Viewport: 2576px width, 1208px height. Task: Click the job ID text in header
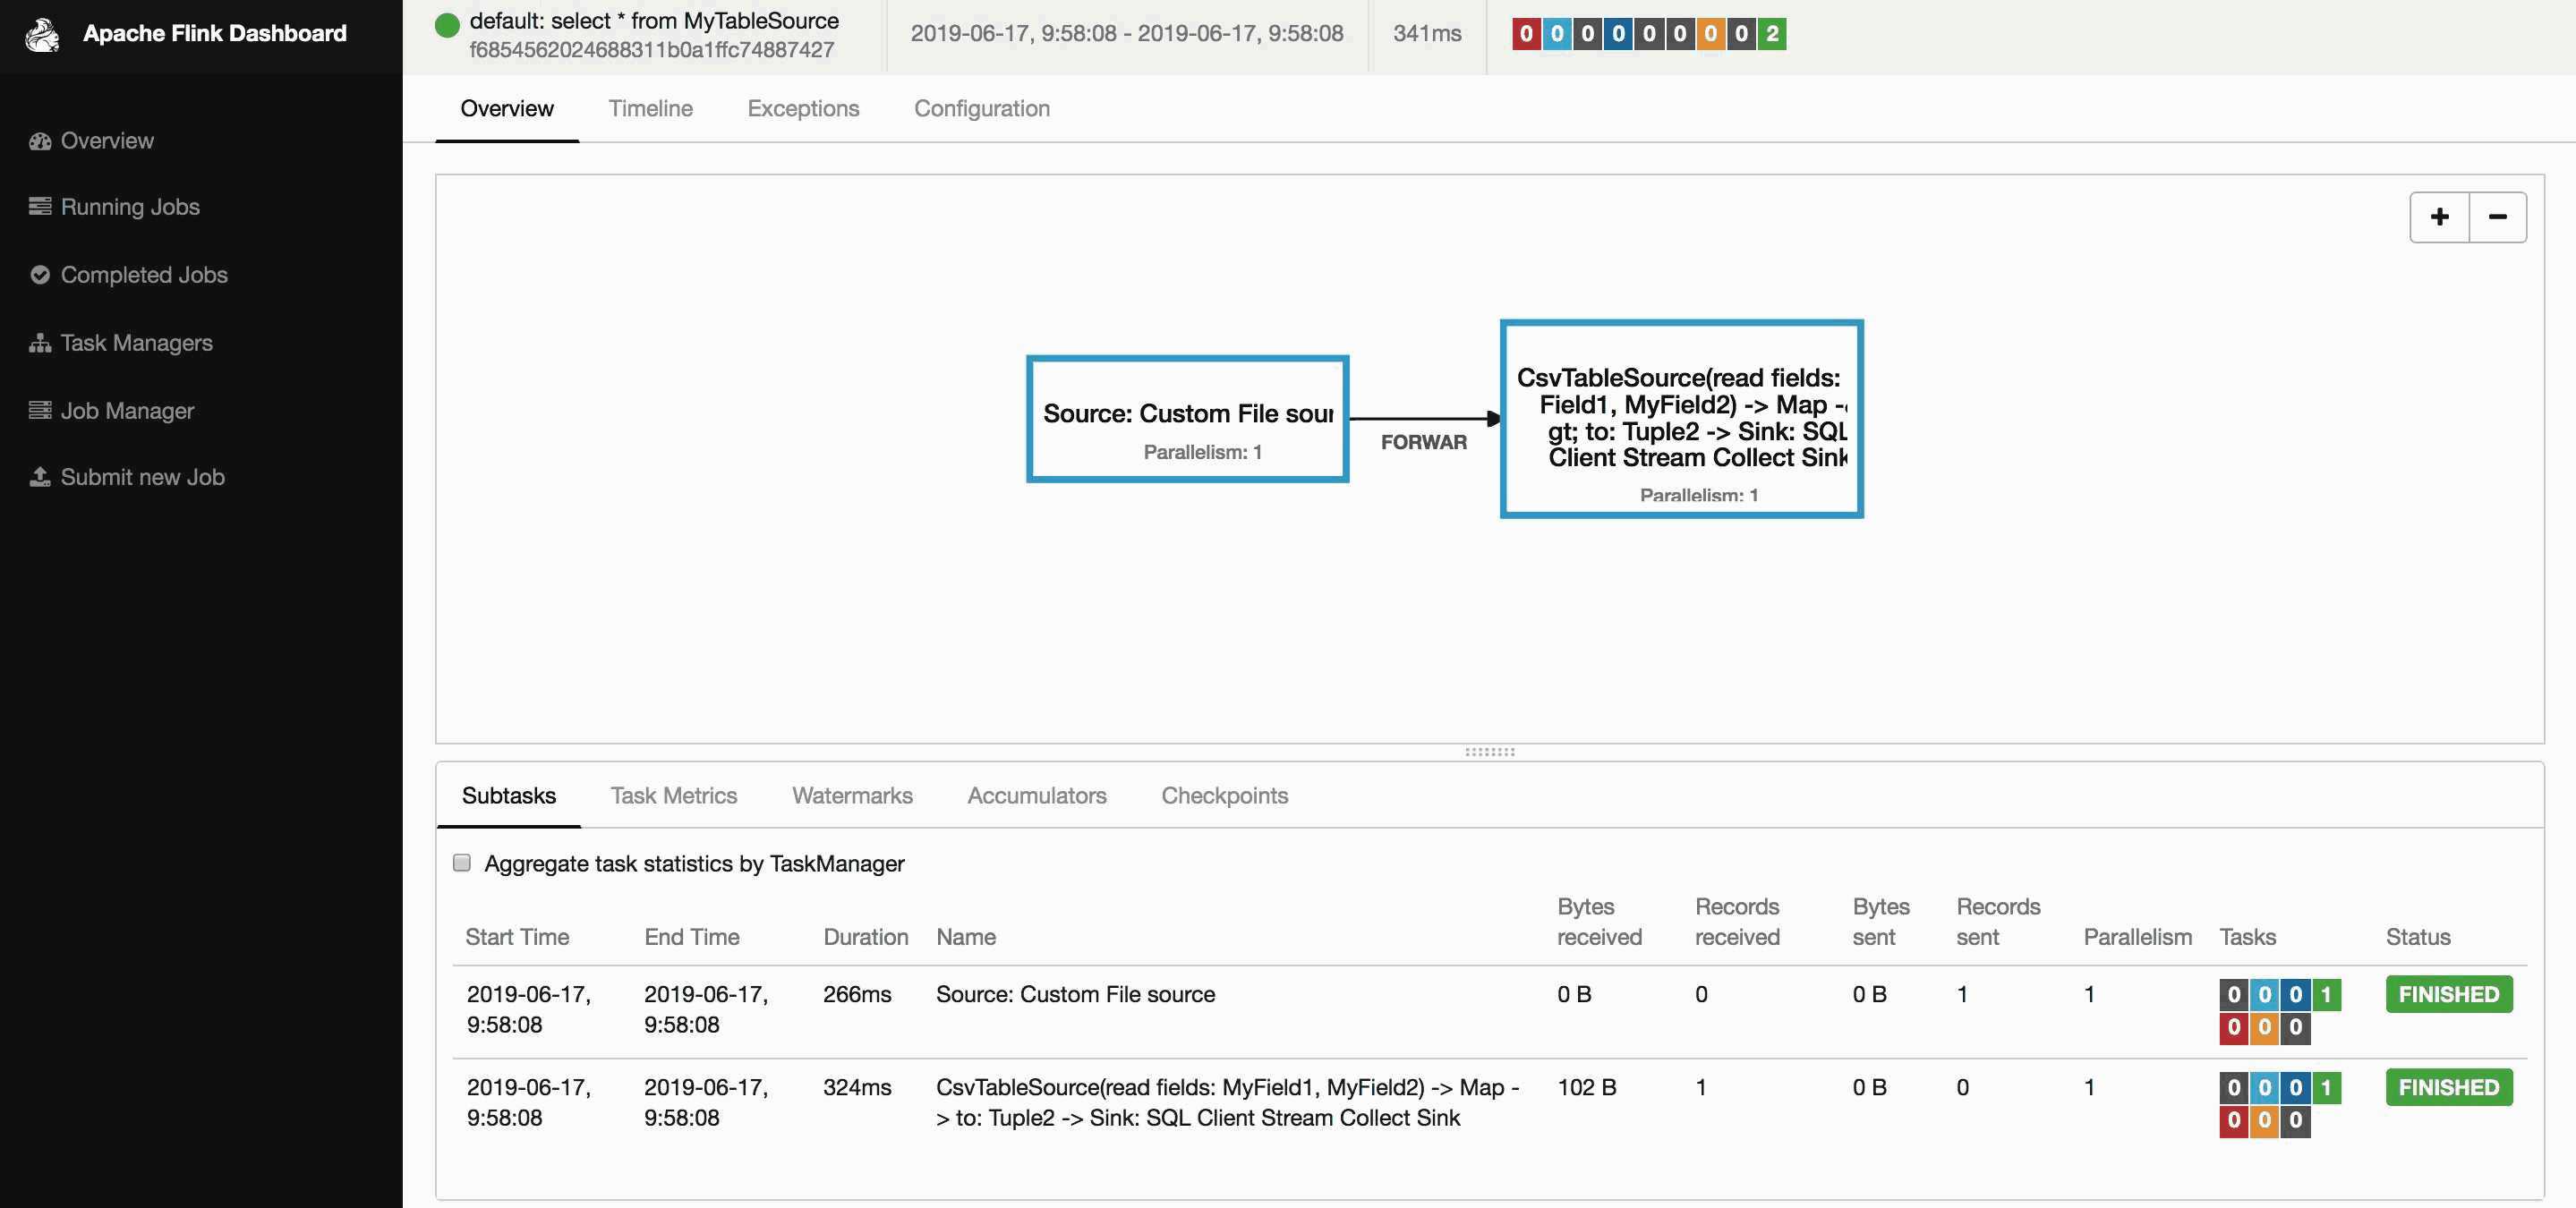(x=652, y=50)
